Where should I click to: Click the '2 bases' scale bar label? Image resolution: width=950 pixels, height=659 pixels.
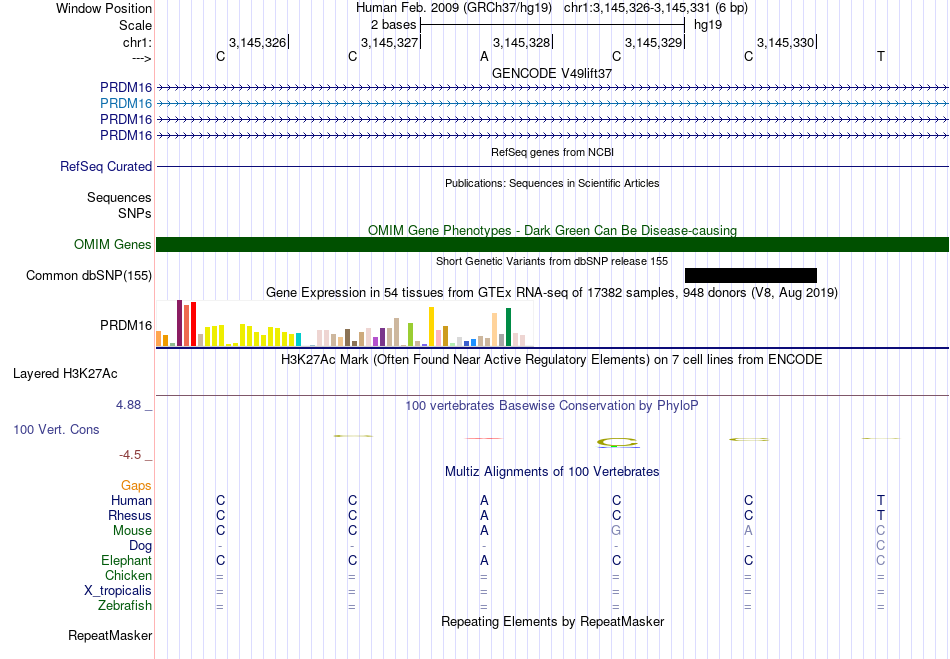[394, 25]
